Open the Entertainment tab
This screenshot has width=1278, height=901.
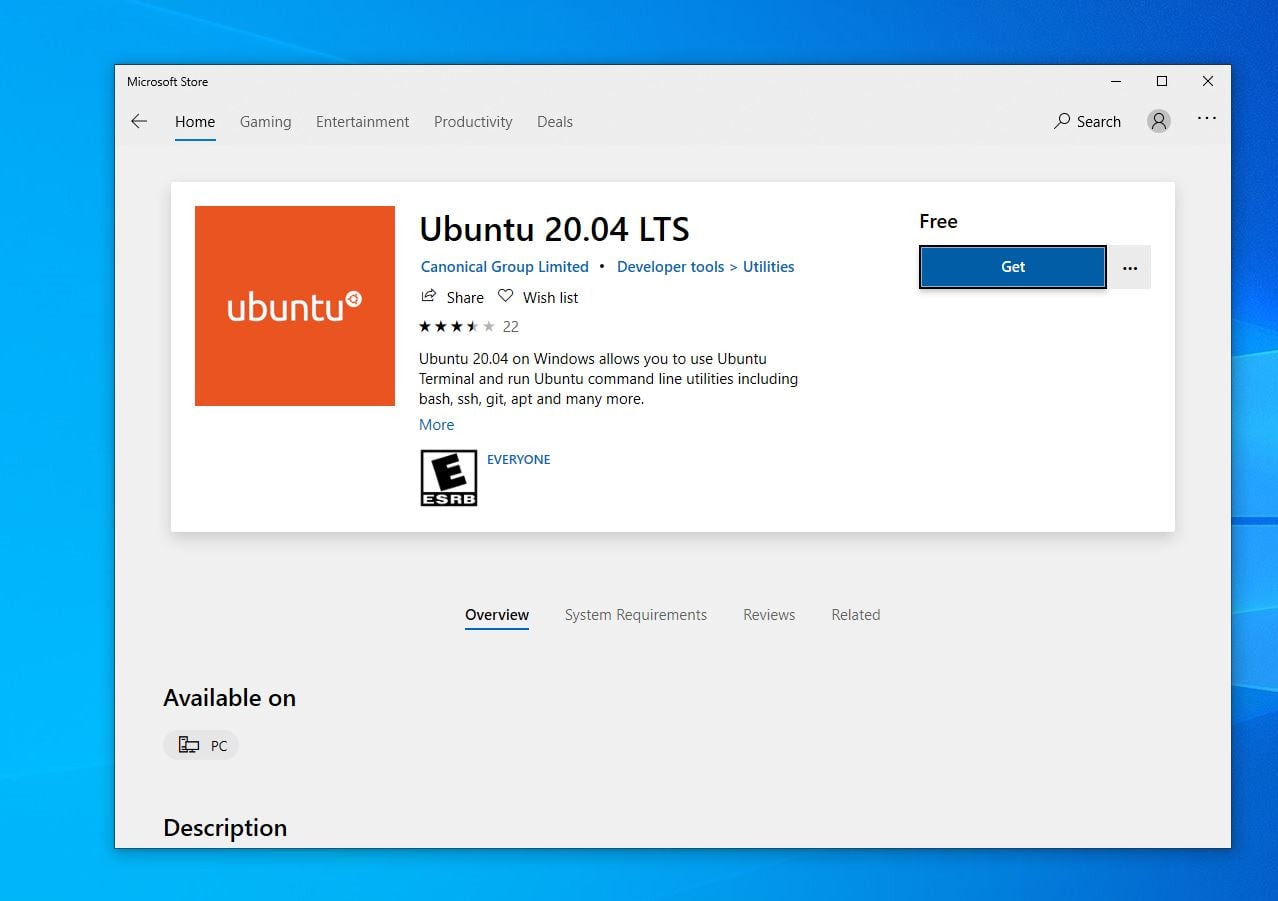tap(363, 122)
